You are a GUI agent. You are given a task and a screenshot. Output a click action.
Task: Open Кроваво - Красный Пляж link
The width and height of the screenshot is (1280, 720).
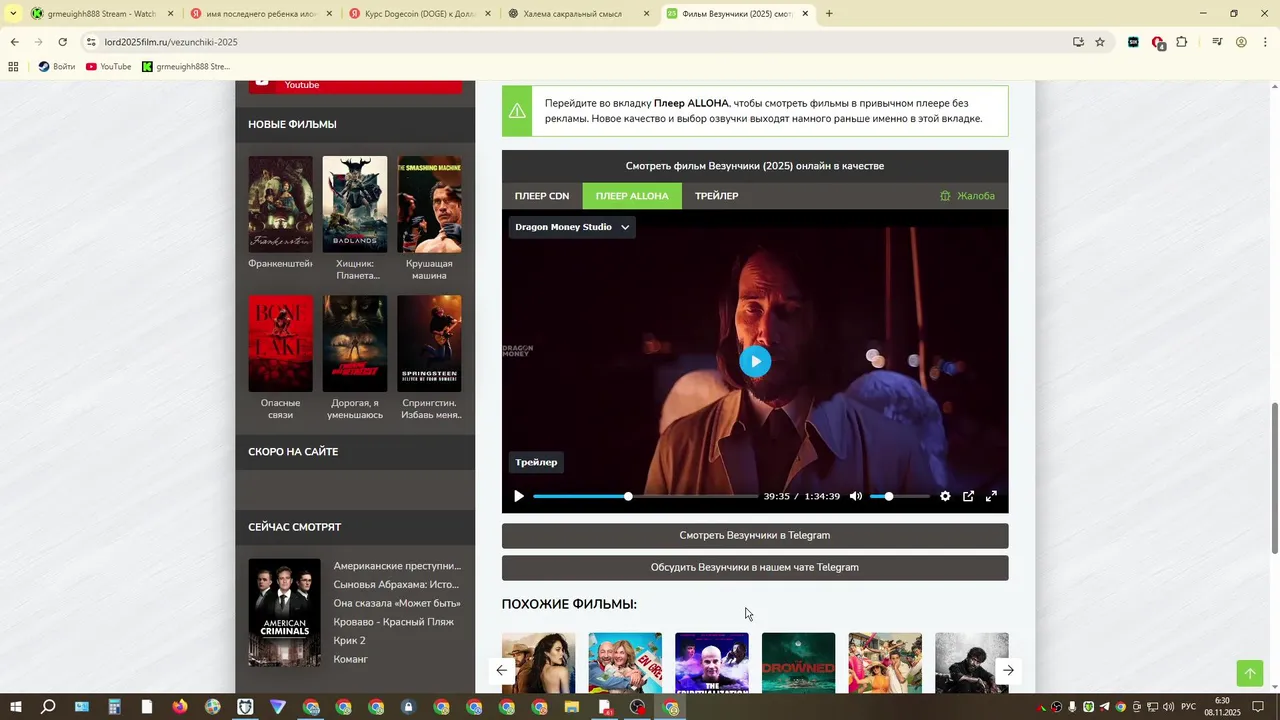[x=393, y=622]
